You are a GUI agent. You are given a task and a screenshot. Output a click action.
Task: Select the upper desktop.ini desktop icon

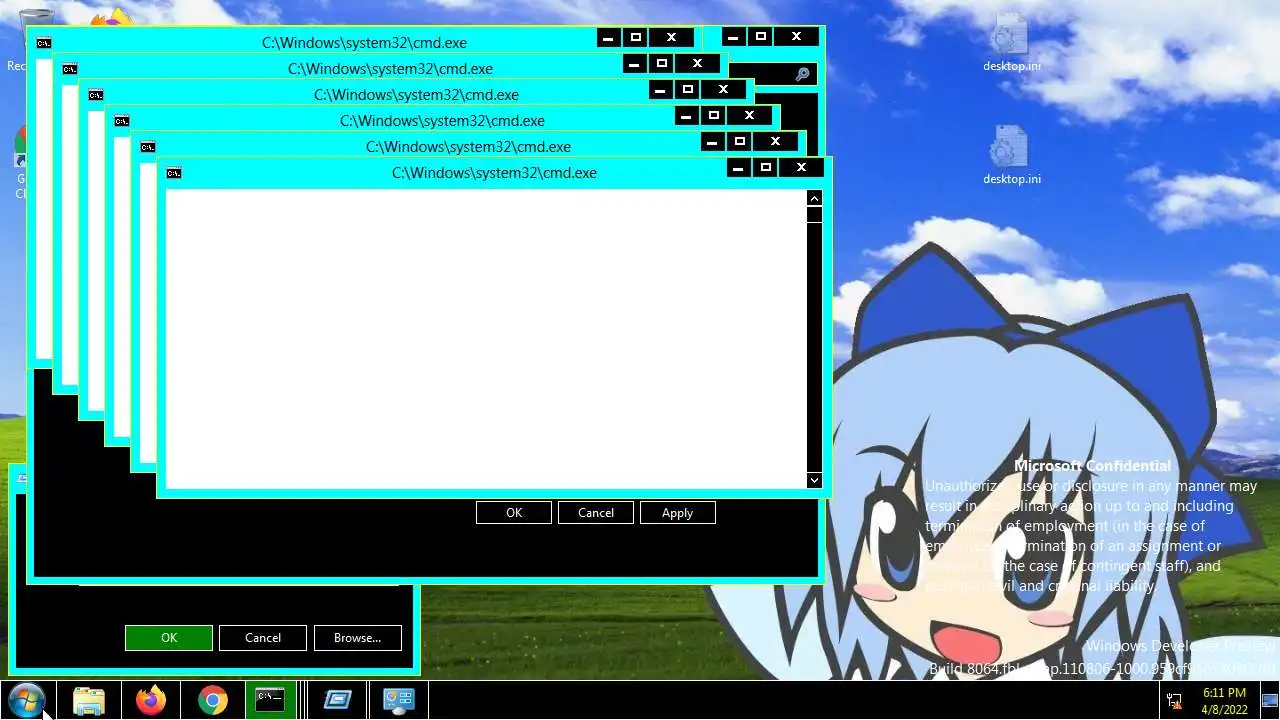[1011, 43]
